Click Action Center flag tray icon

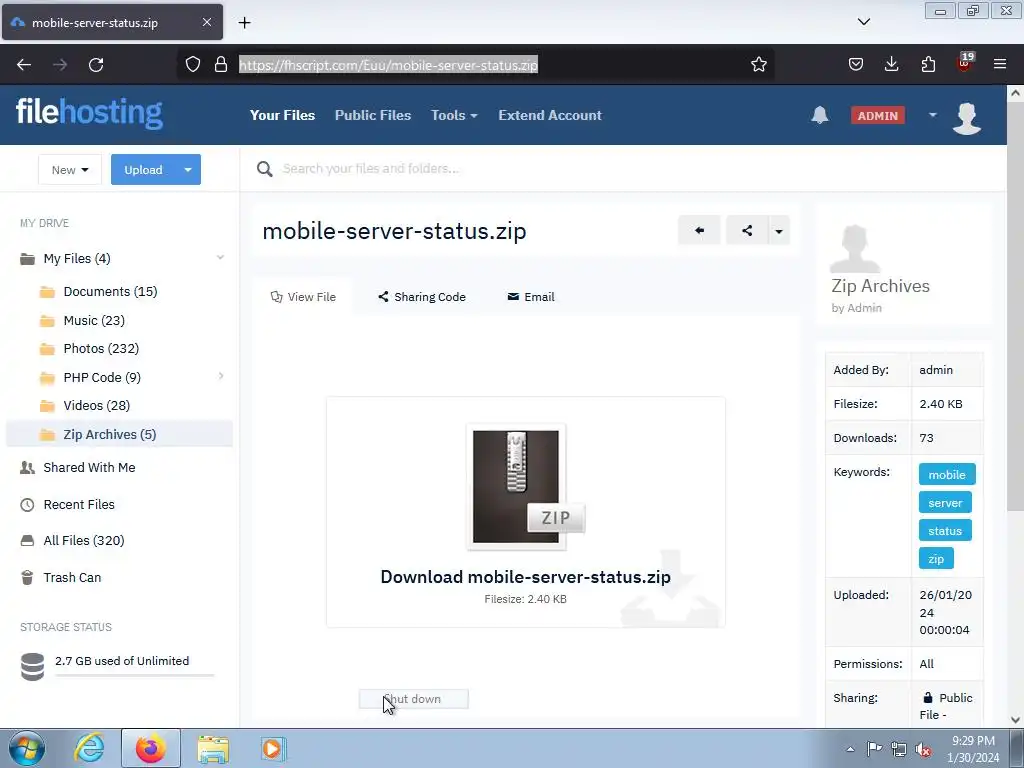click(874, 749)
